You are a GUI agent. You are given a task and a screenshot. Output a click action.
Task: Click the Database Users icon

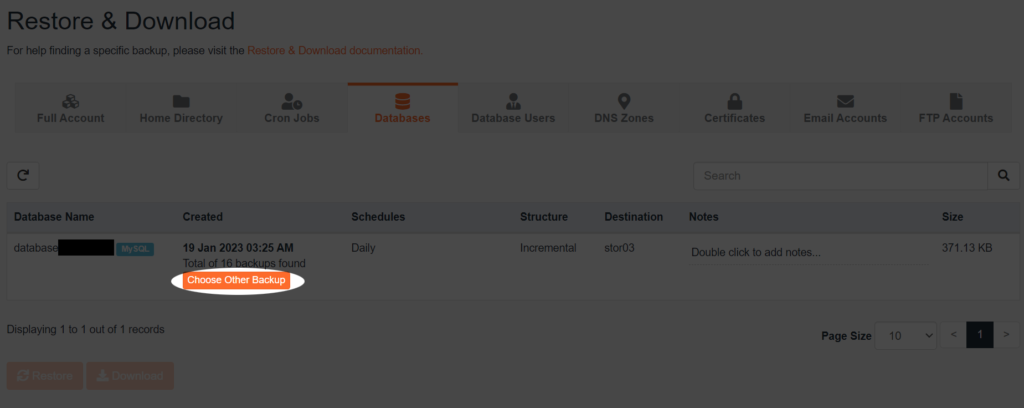pyautogui.click(x=513, y=101)
